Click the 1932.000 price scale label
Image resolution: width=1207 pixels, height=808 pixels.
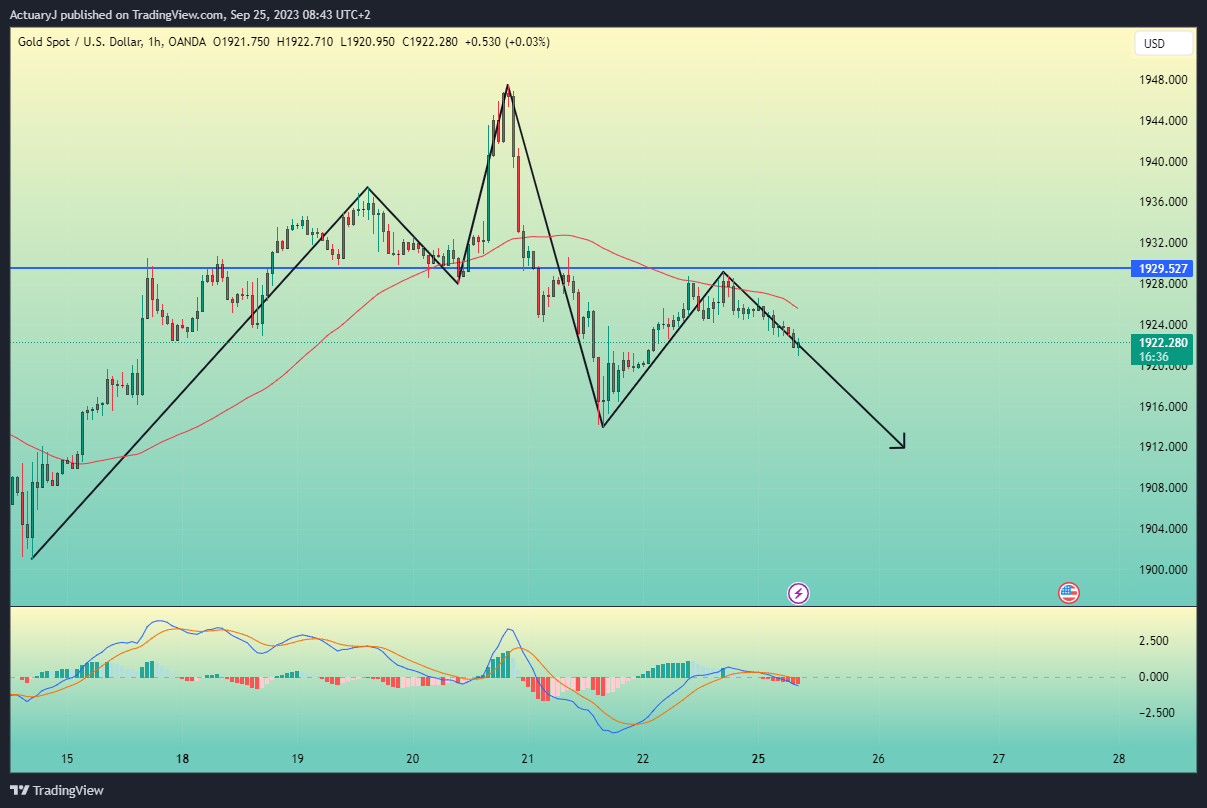1163,243
